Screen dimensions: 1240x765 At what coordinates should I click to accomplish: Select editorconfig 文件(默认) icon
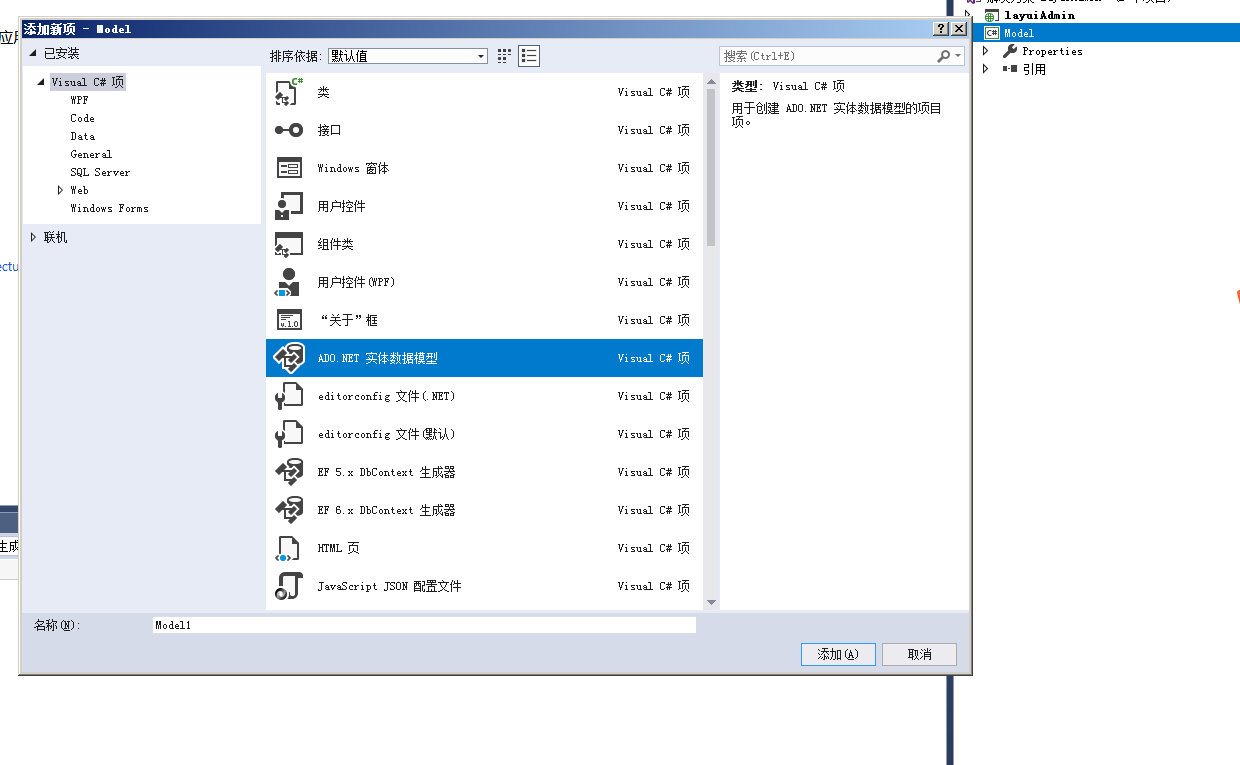tap(288, 434)
